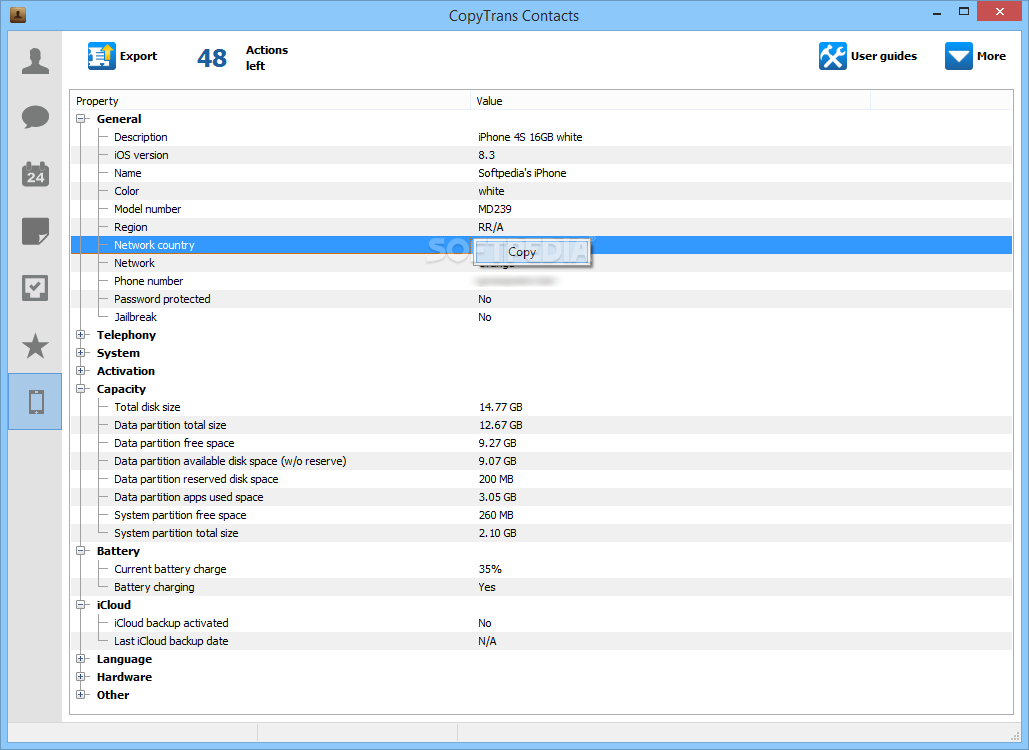This screenshot has height=750, width=1029.
Task: Collapse the Capacity section
Action: [81, 389]
